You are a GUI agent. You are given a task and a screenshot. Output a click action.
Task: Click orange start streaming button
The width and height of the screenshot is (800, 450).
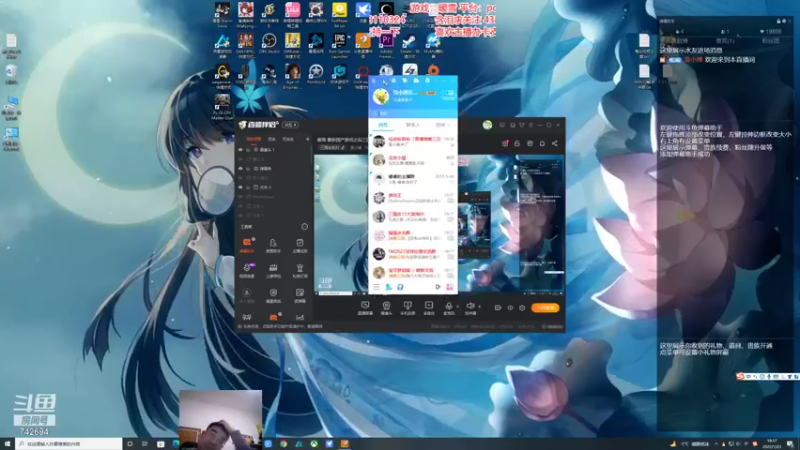click(545, 308)
